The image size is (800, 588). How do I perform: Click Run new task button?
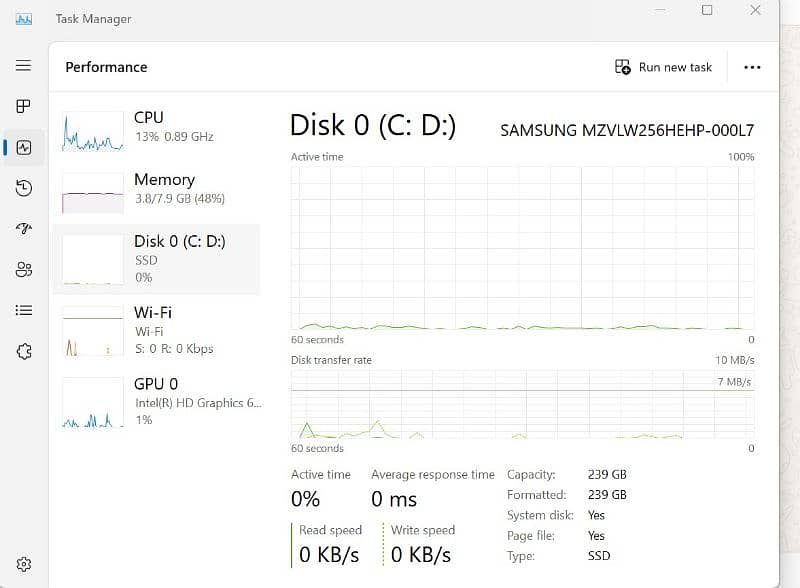click(x=663, y=67)
